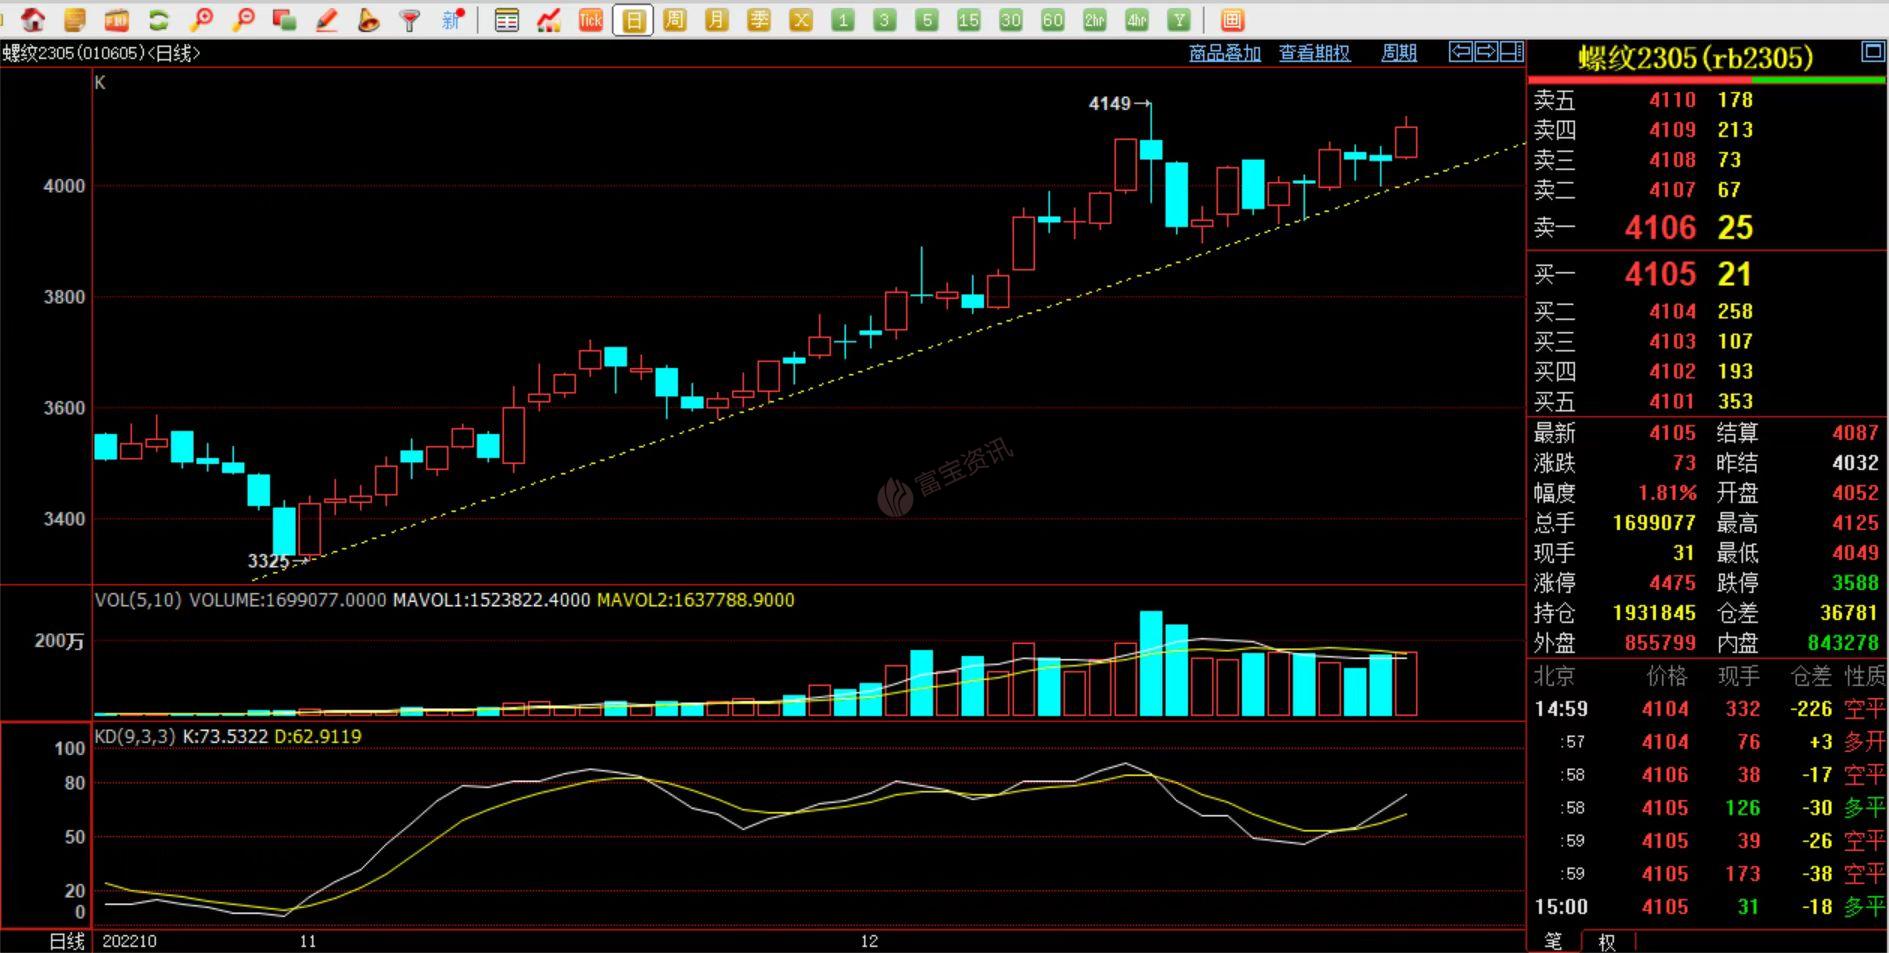The height and width of the screenshot is (953, 1889).
Task: Toggle the side panel layout icon
Action: point(1512,52)
